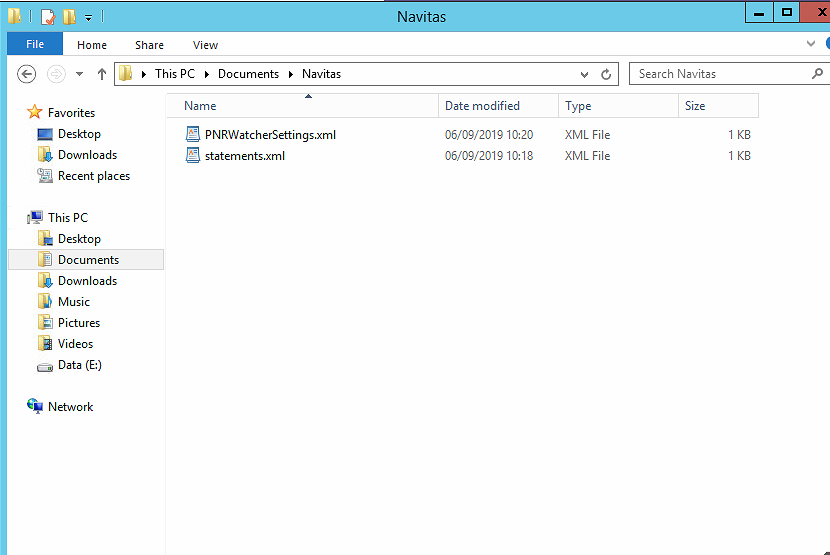Image resolution: width=830 pixels, height=555 pixels.
Task: Open Downloads under This PC
Action: [x=87, y=281]
